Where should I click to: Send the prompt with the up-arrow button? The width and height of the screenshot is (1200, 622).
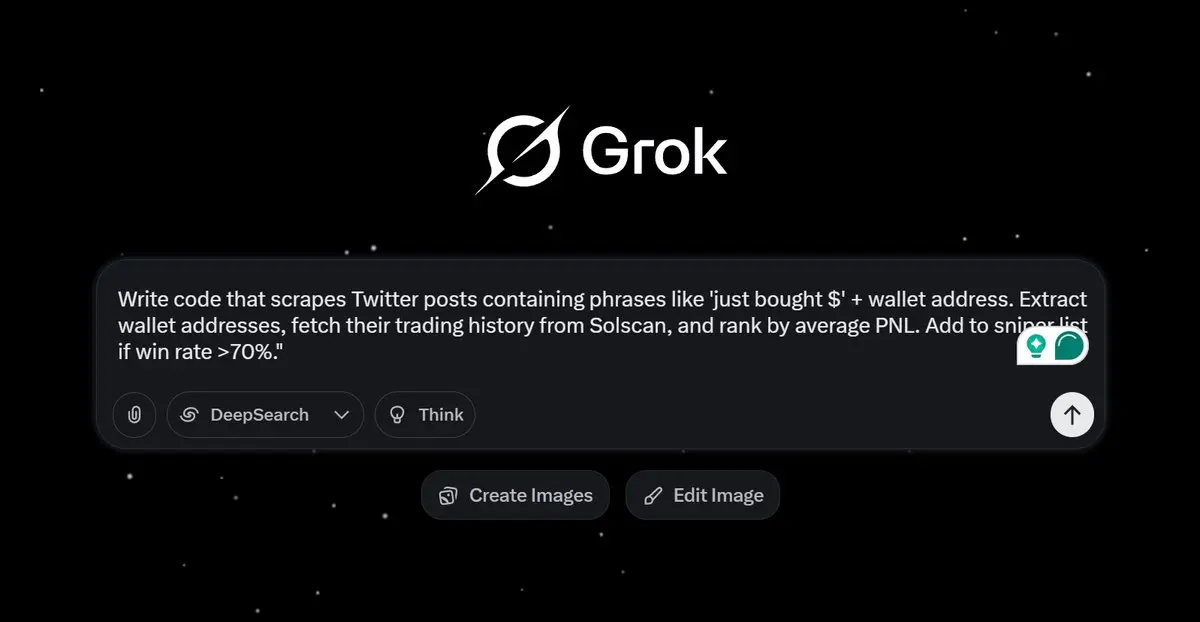pyautogui.click(x=1072, y=415)
